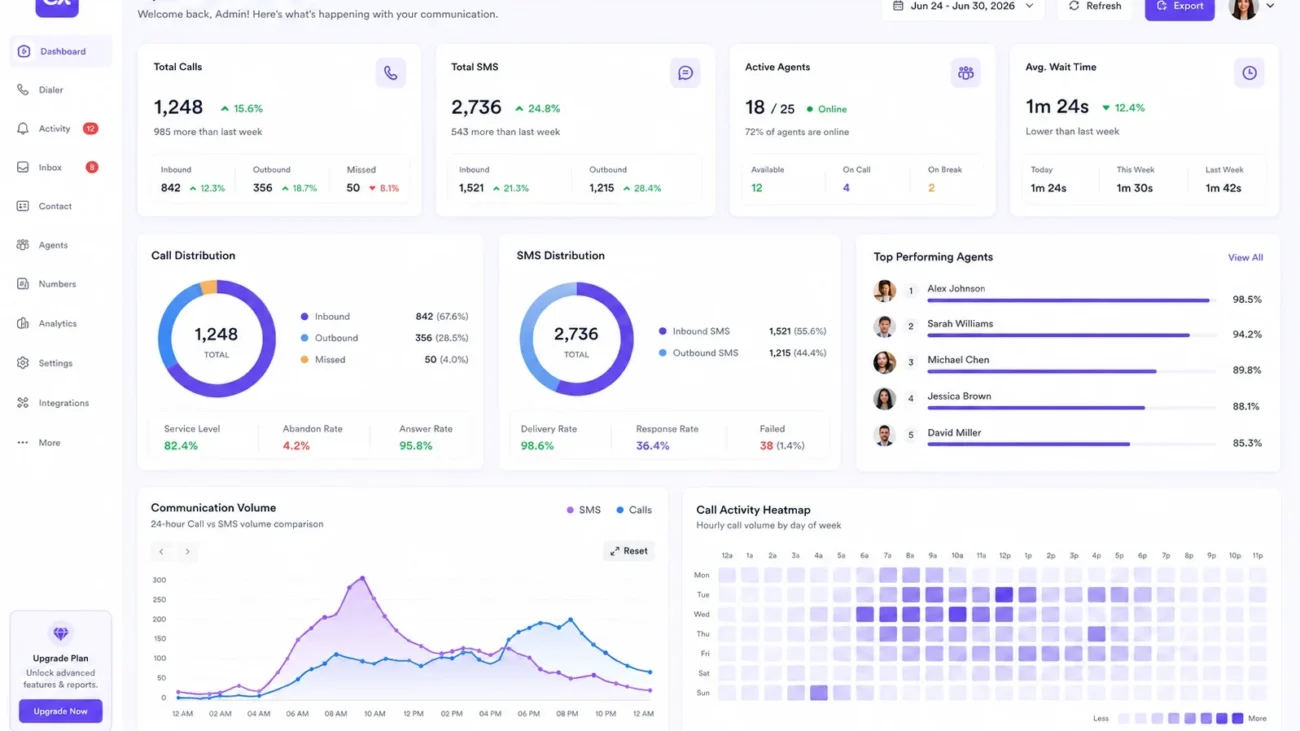Toggle Outbound SMS in SMS Distribution legend

(x=698, y=353)
